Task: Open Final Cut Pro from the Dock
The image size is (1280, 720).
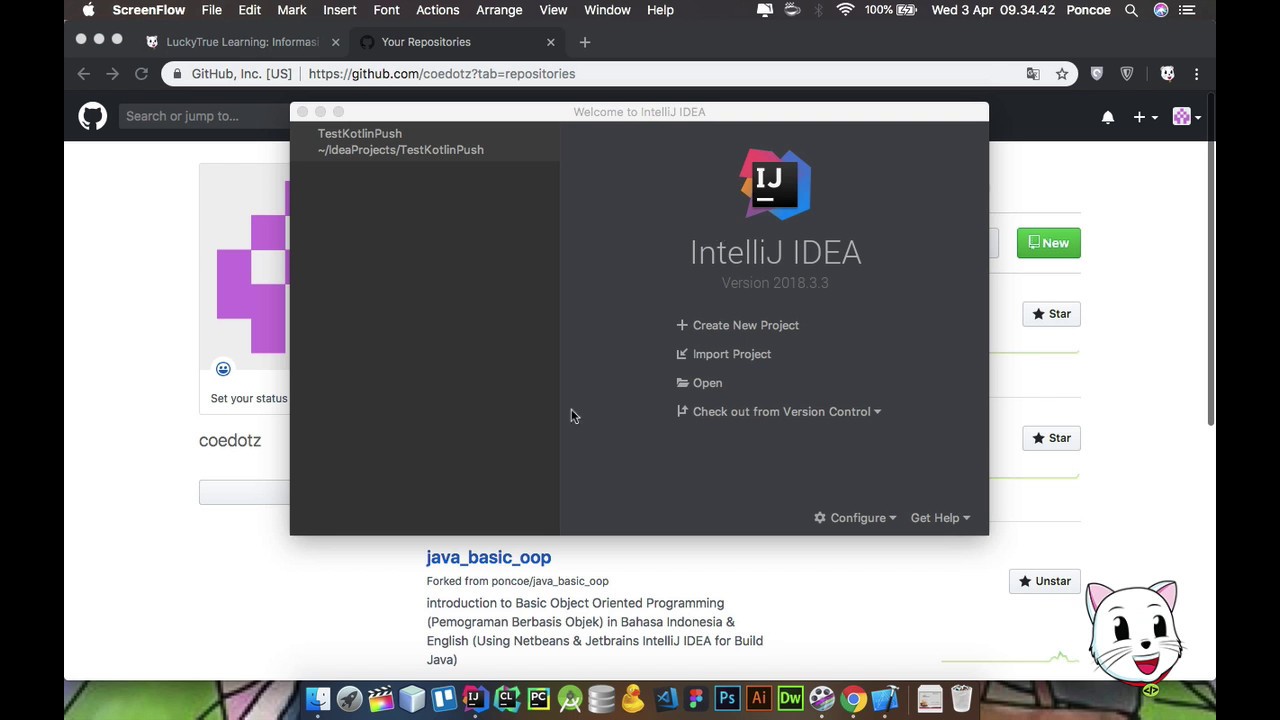Action: coord(381,698)
